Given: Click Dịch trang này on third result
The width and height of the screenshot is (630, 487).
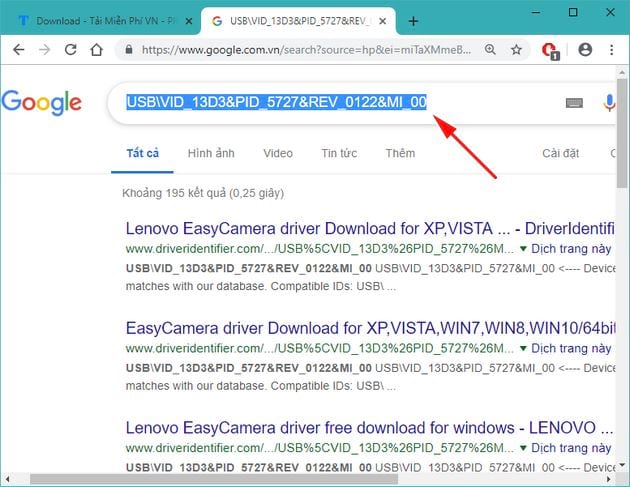Looking at the screenshot, I should (571, 448).
